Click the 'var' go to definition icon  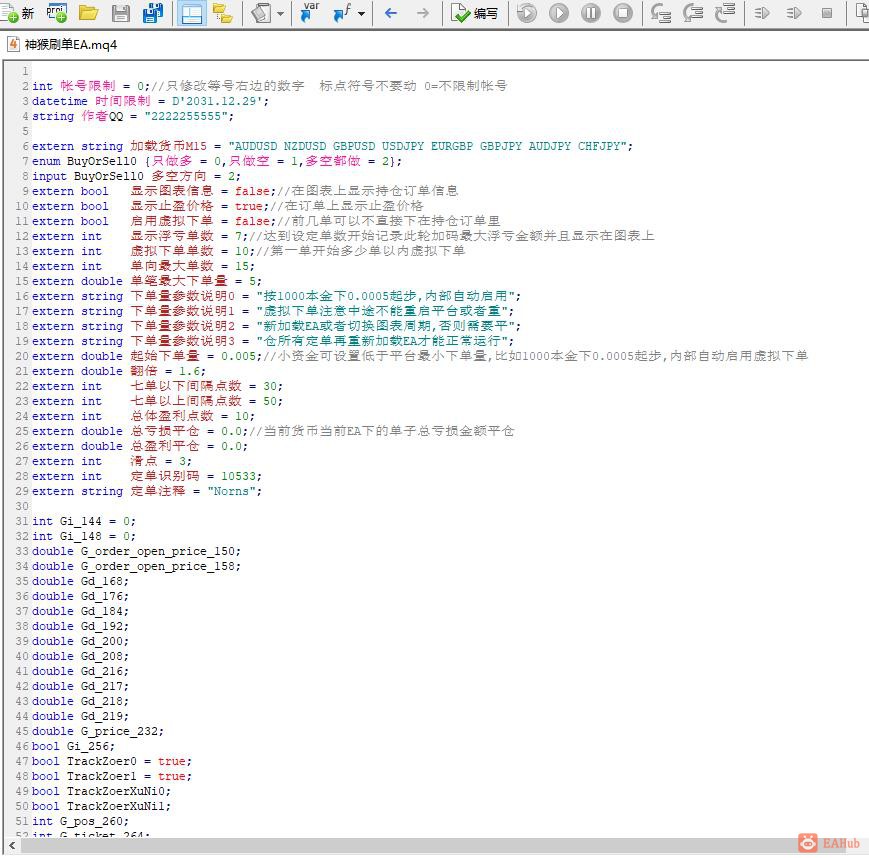pos(309,12)
